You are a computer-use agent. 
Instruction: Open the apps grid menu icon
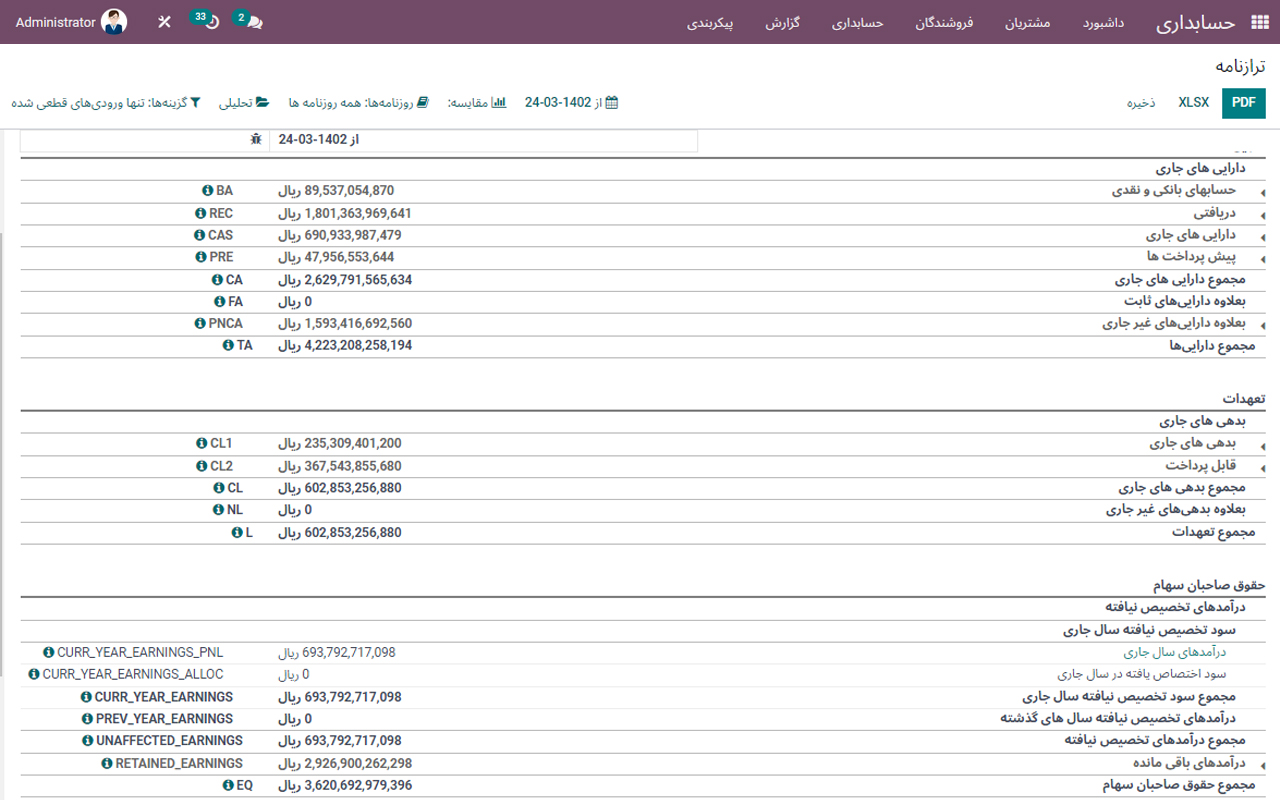pyautogui.click(x=1260, y=21)
